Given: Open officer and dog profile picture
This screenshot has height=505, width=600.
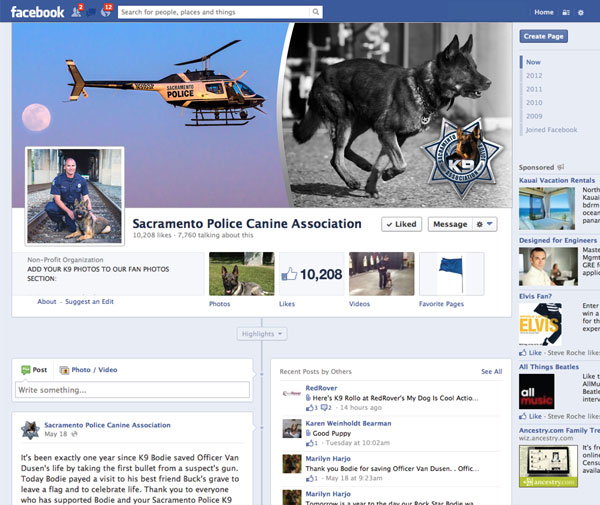Looking at the screenshot, I should 75,196.
